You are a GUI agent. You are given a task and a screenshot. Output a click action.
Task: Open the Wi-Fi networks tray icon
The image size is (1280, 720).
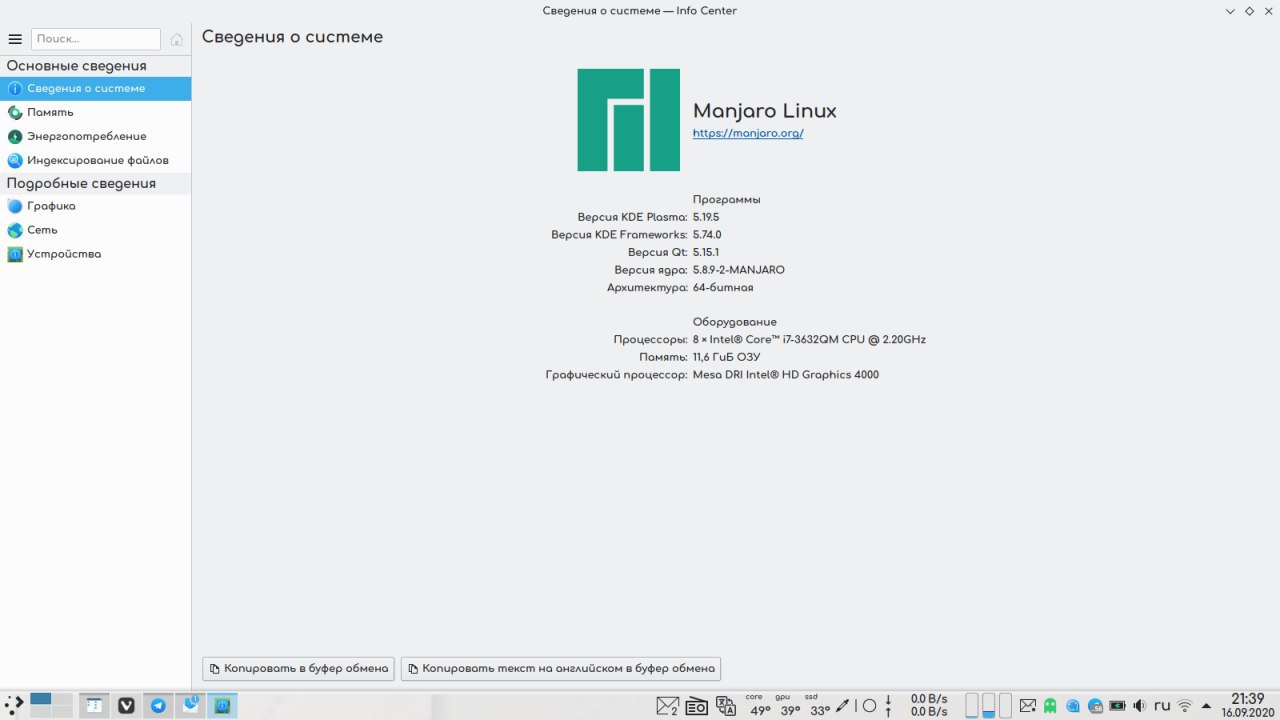(x=1185, y=706)
